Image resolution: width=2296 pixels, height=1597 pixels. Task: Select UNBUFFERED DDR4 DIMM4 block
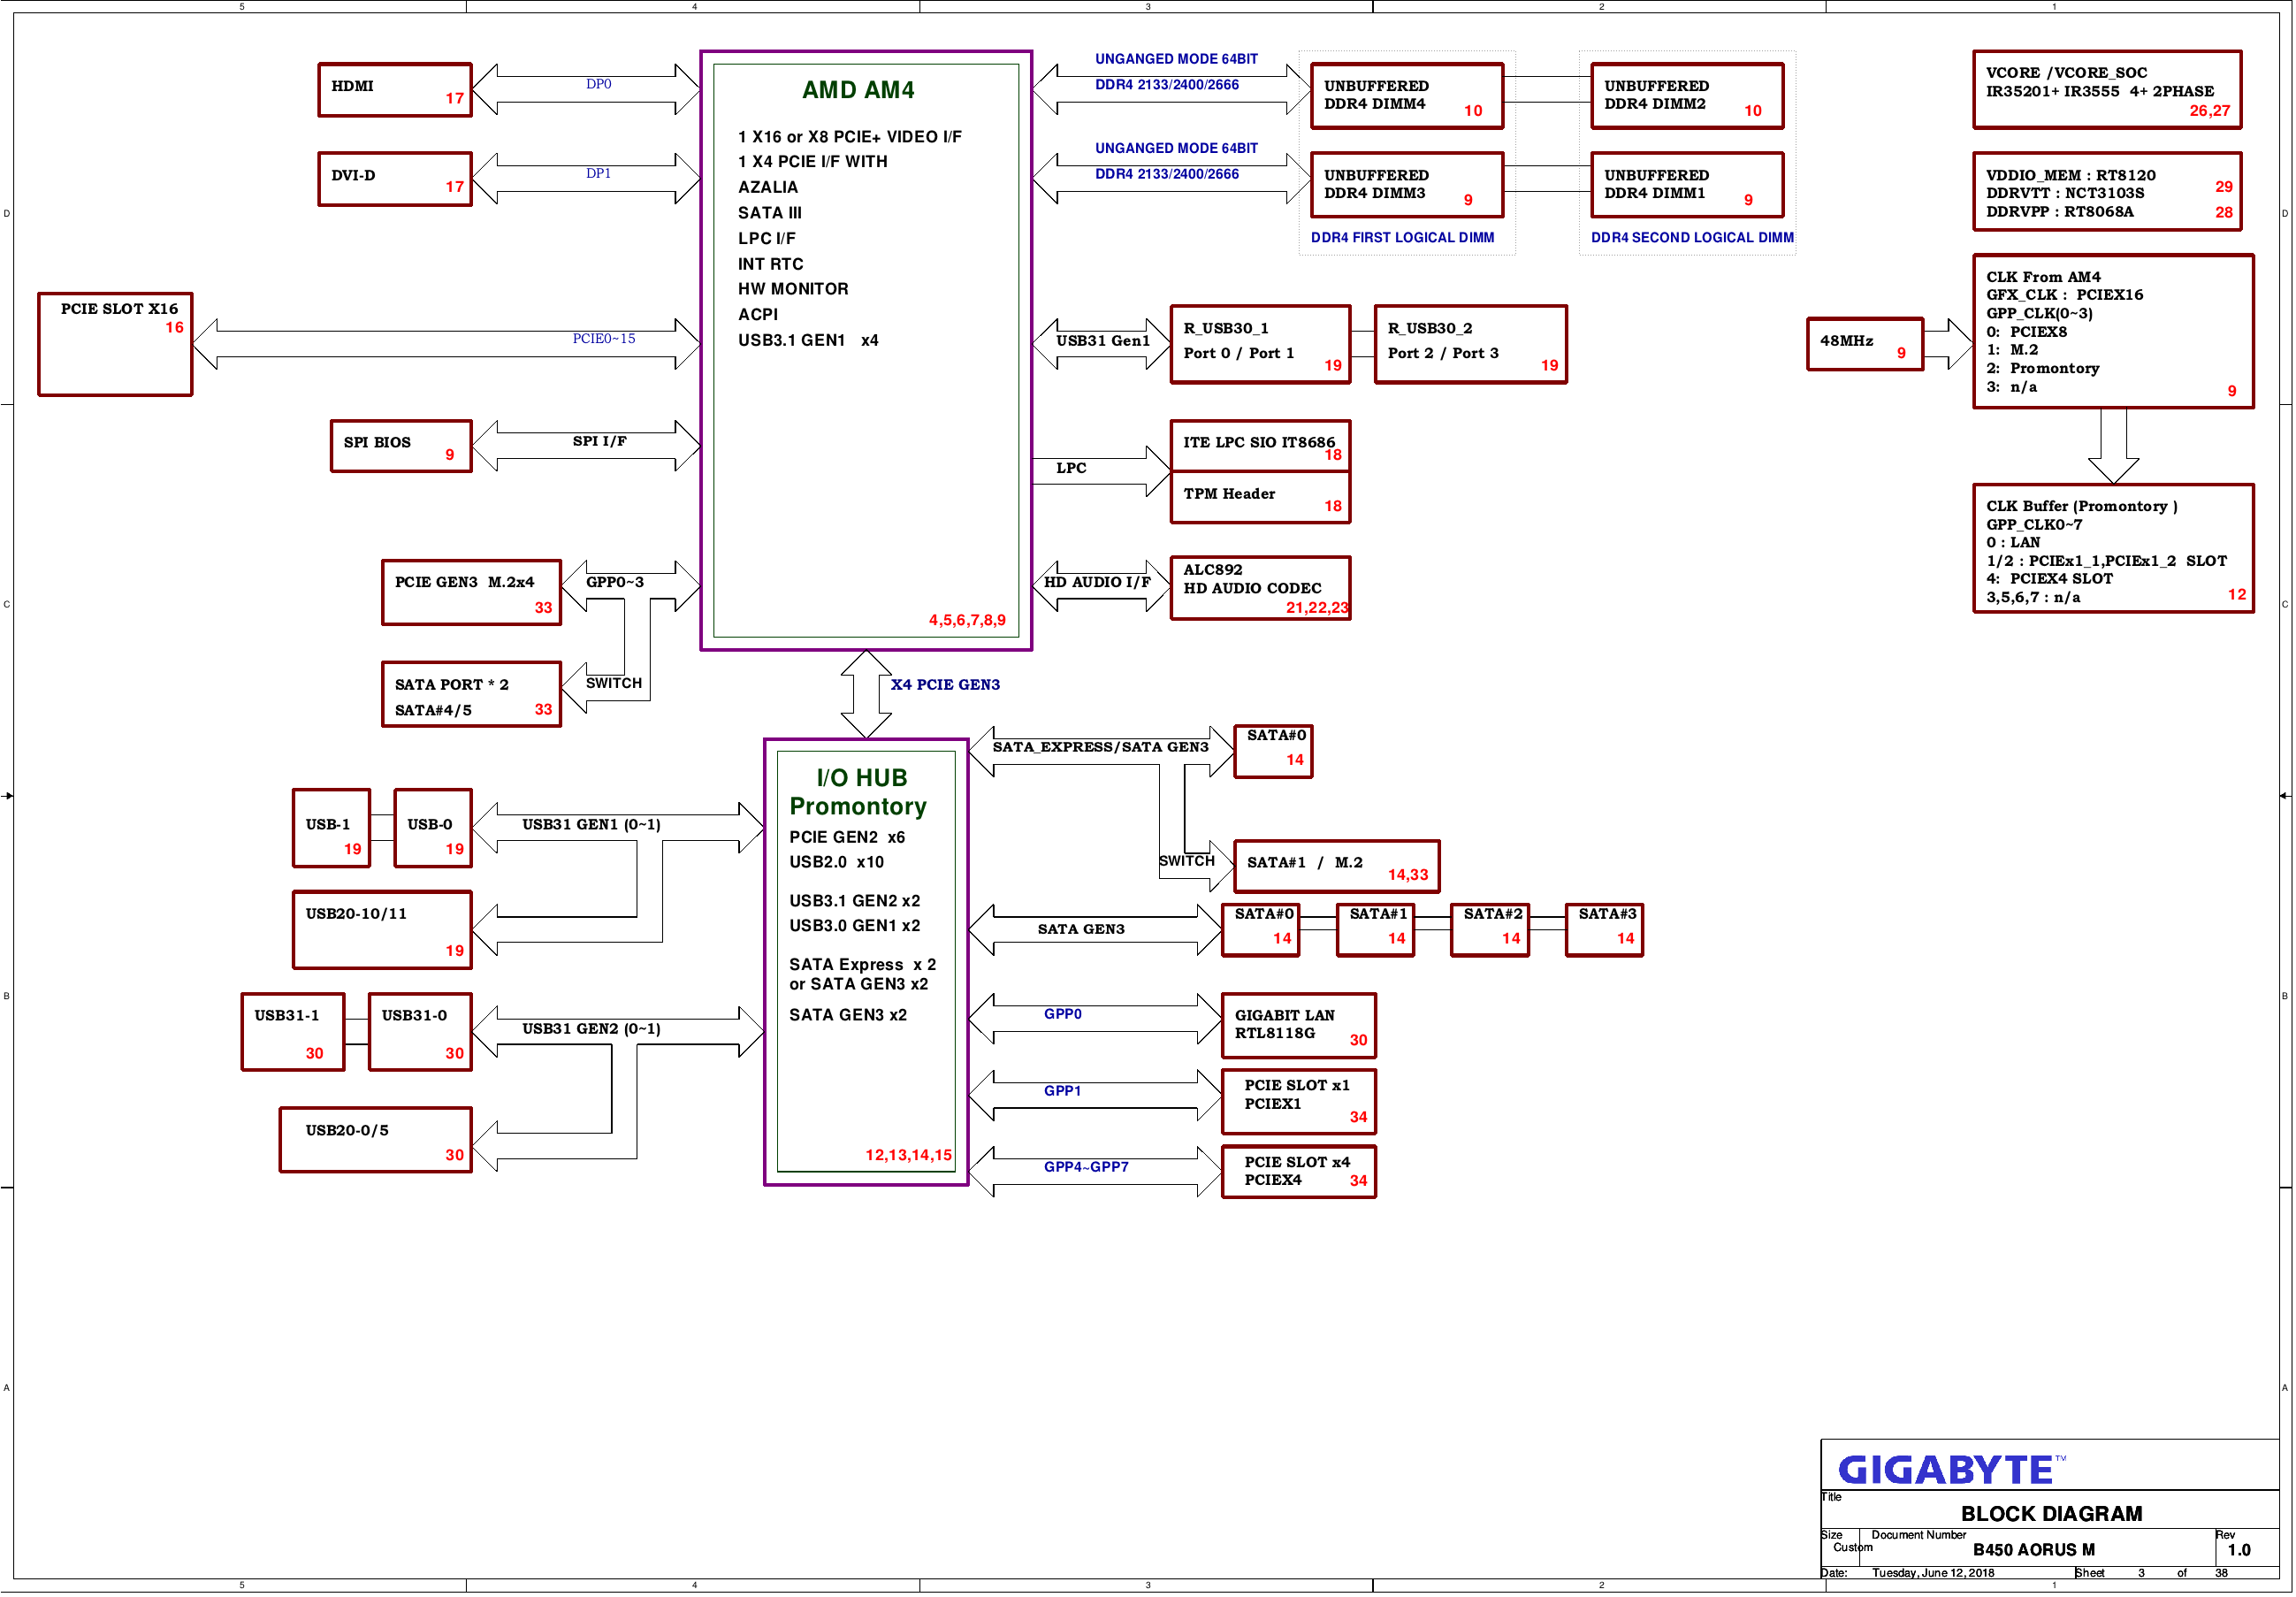[1407, 96]
